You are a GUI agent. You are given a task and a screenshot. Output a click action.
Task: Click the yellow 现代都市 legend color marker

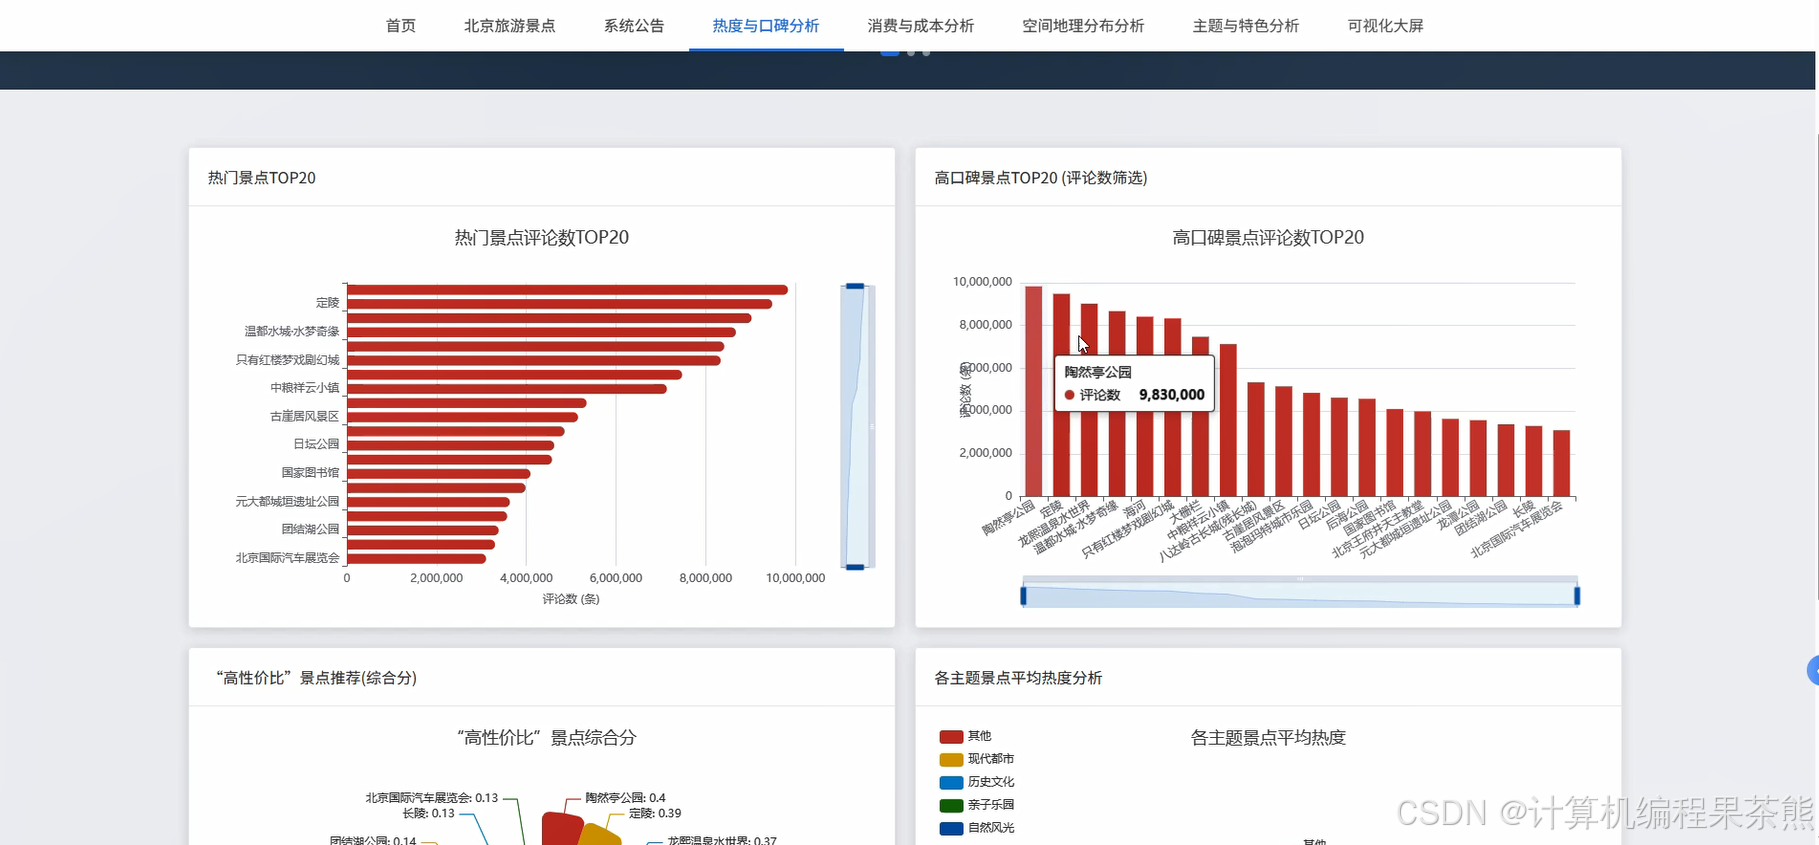(951, 759)
